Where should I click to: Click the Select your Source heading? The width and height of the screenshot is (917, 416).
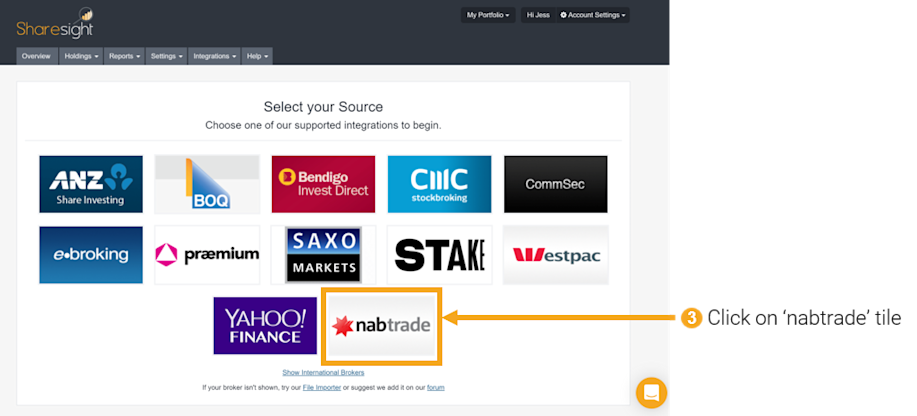pyautogui.click(x=323, y=107)
